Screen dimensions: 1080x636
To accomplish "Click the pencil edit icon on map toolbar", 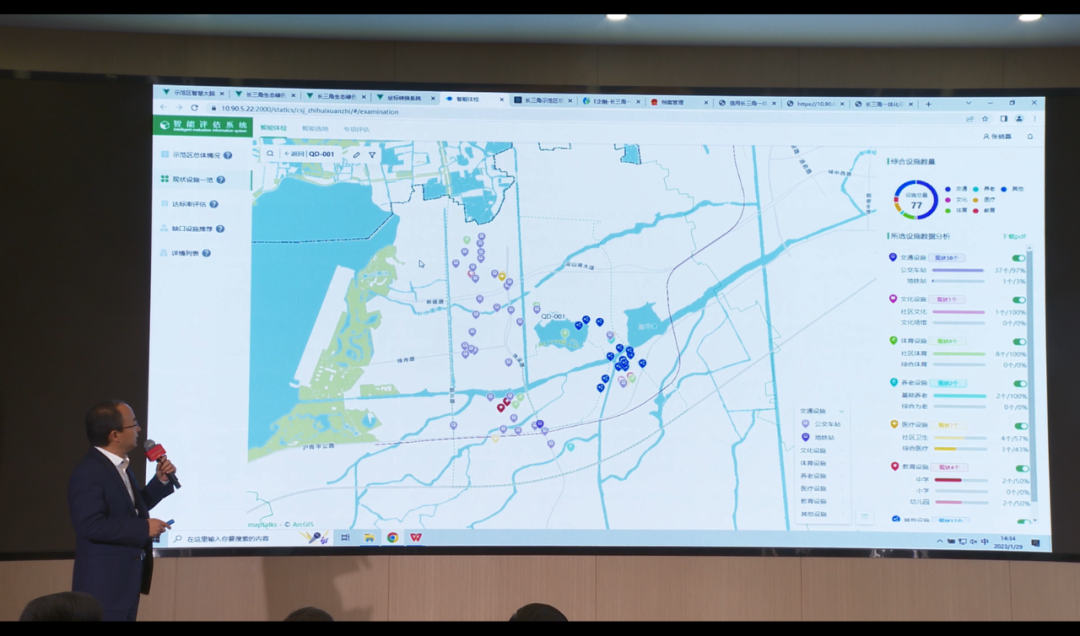I will click(356, 154).
